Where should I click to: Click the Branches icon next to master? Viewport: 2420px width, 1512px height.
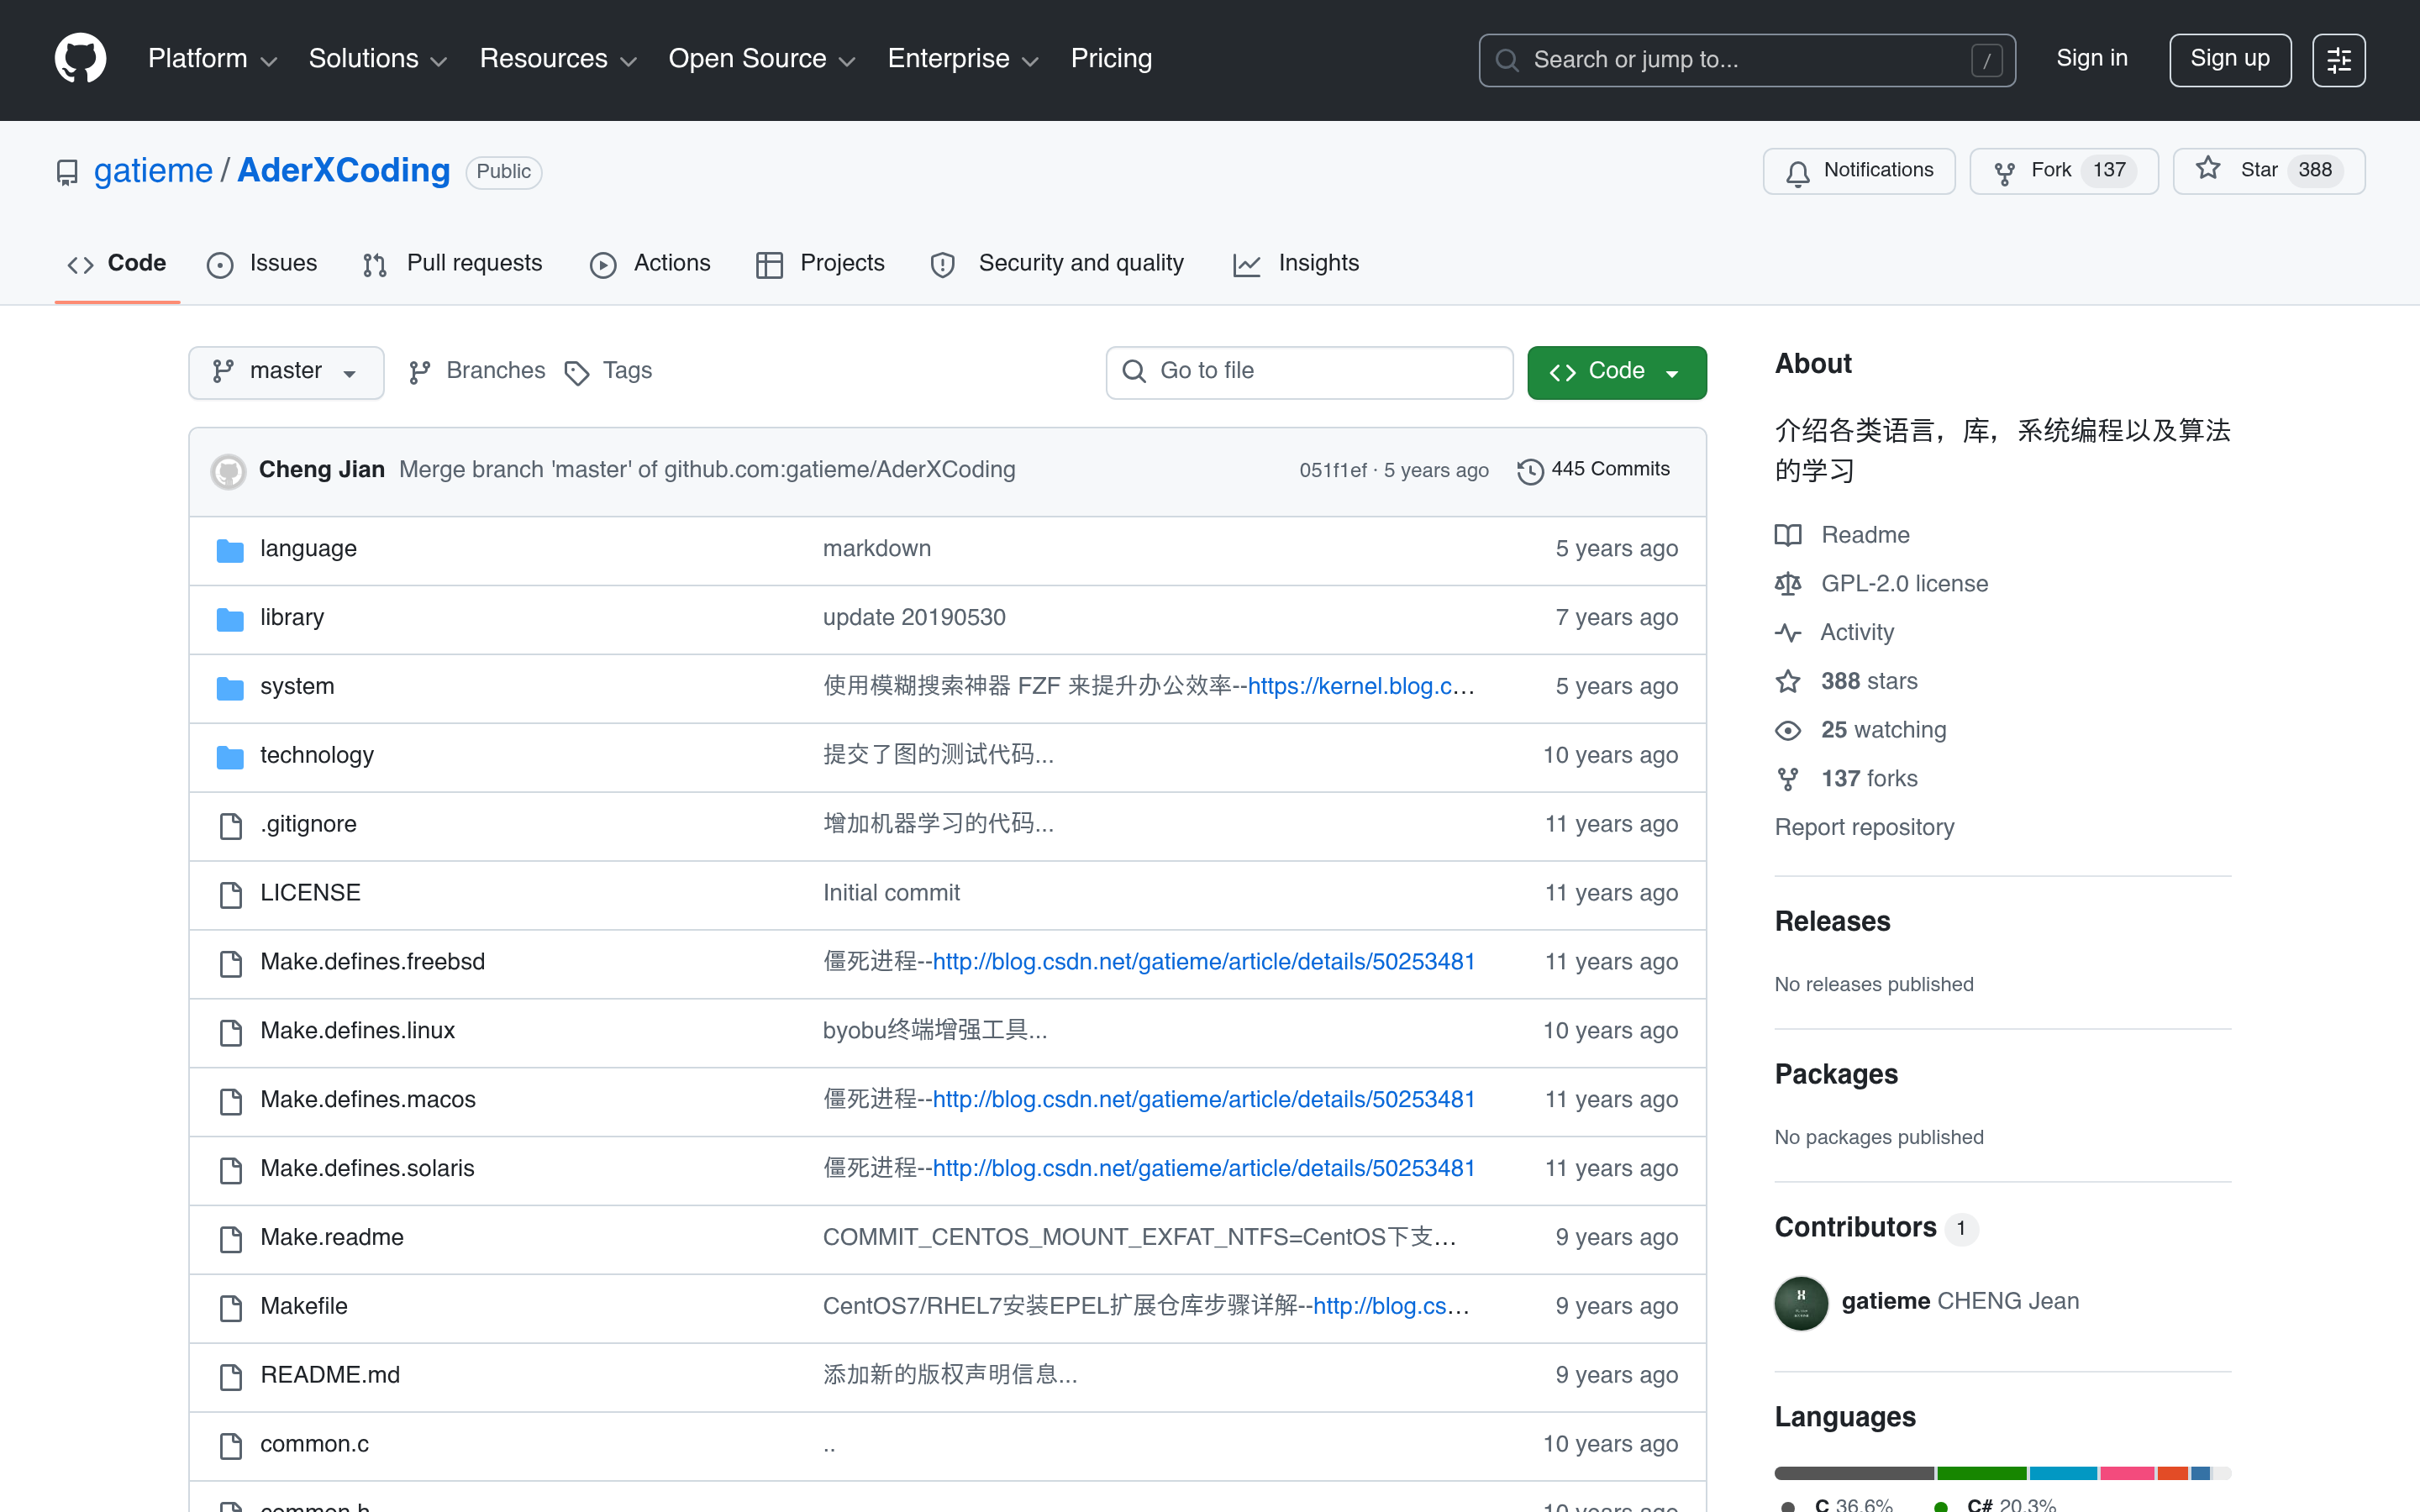coord(420,372)
